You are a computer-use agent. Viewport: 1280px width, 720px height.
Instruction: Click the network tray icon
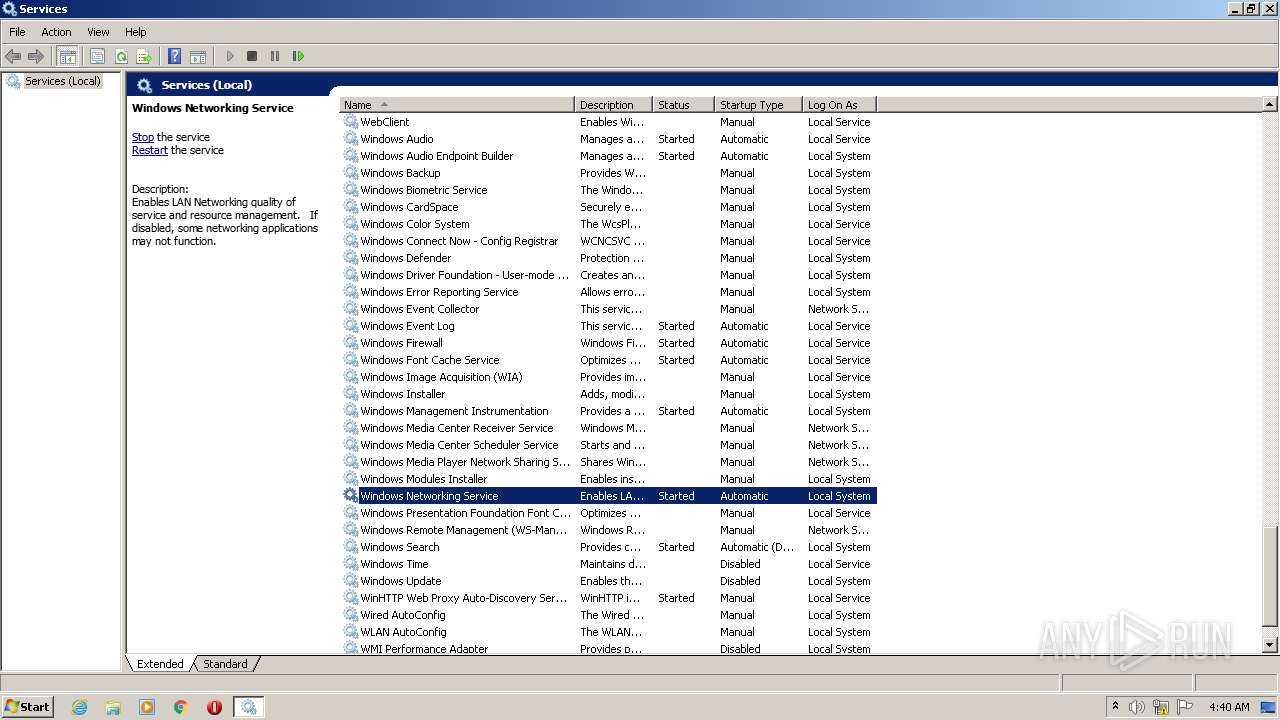(x=1161, y=707)
